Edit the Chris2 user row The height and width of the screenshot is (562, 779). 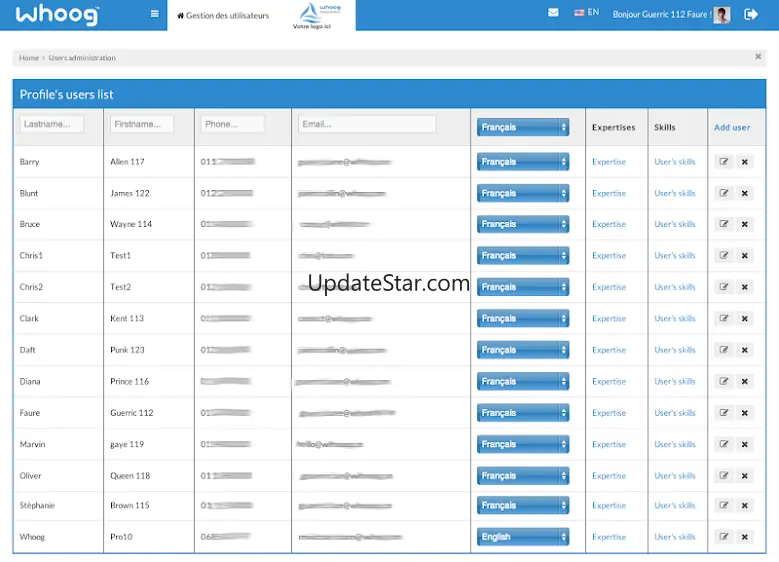pos(724,287)
